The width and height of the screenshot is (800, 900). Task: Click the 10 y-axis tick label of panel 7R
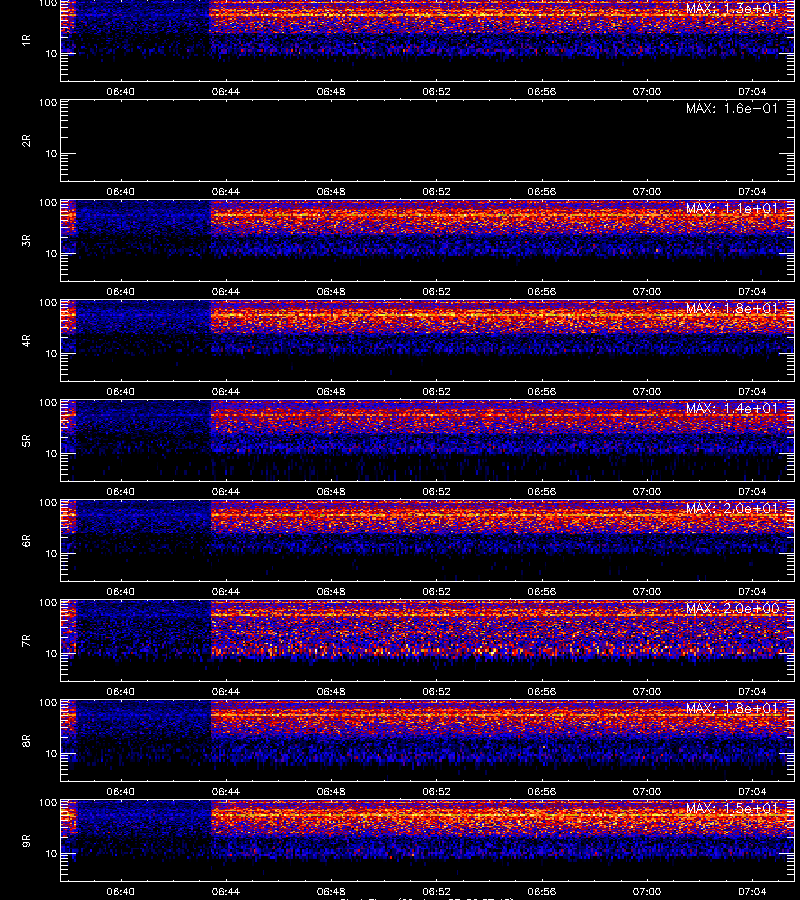pos(51,654)
